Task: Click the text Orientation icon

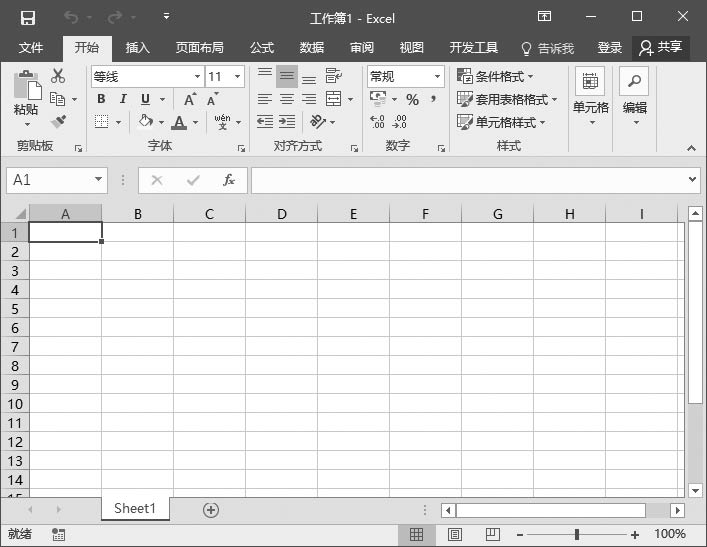Action: [x=318, y=121]
